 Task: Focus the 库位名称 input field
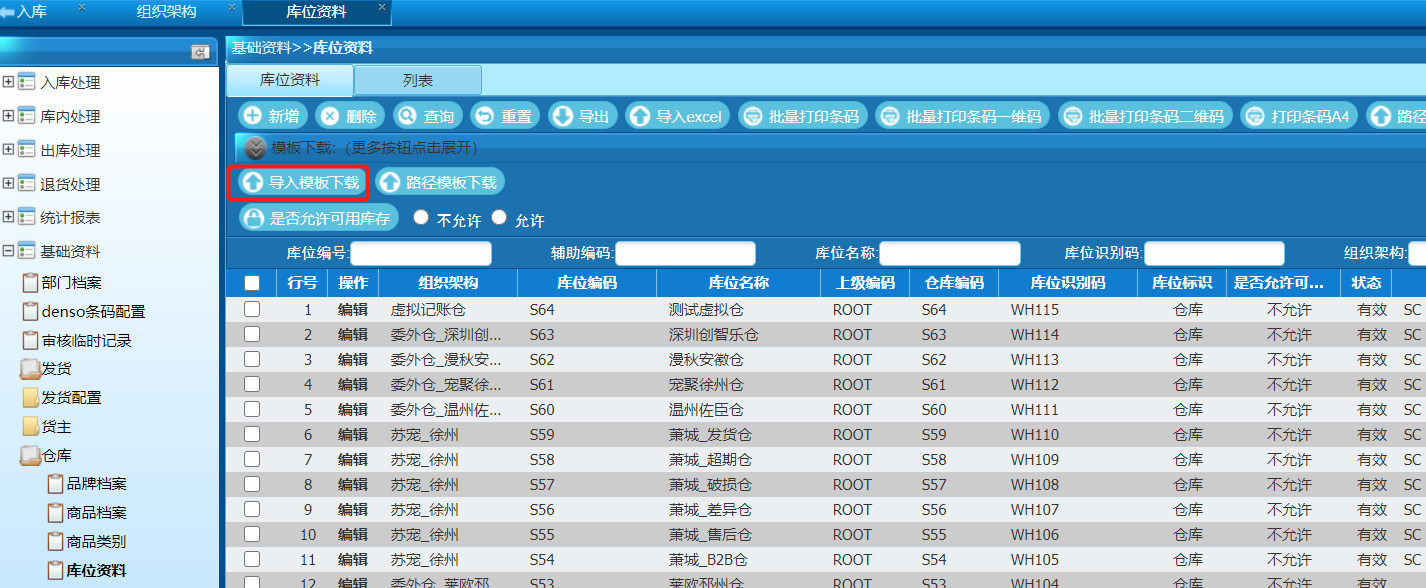[950, 253]
